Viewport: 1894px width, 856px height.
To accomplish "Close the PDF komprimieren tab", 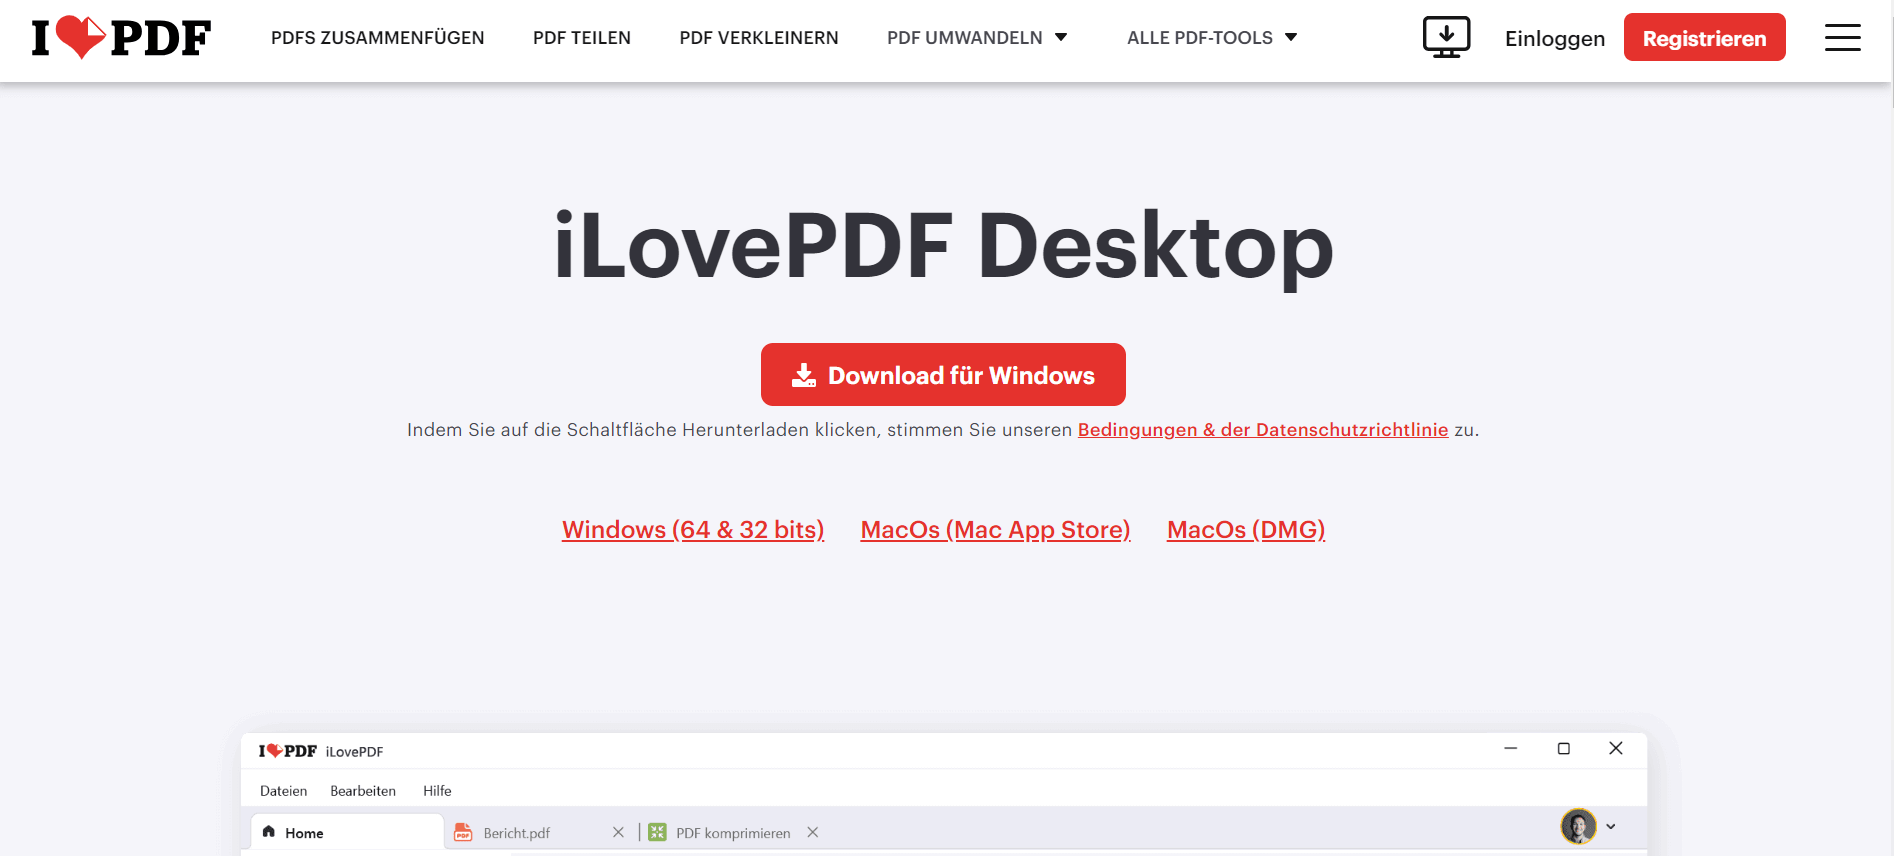I will (x=813, y=832).
